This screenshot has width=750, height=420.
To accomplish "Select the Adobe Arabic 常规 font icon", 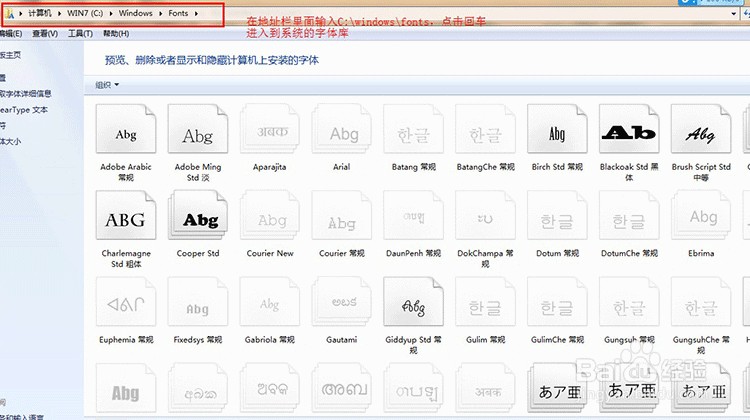I will [x=126, y=129].
